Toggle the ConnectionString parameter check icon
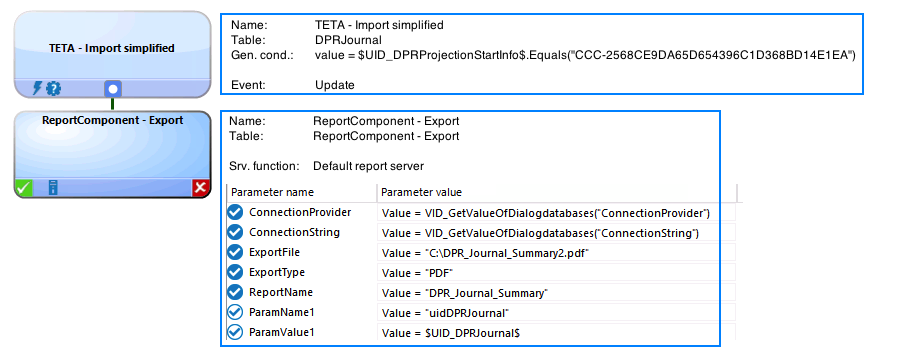Image resolution: width=904 pixels, height=362 pixels. pyautogui.click(x=235, y=232)
